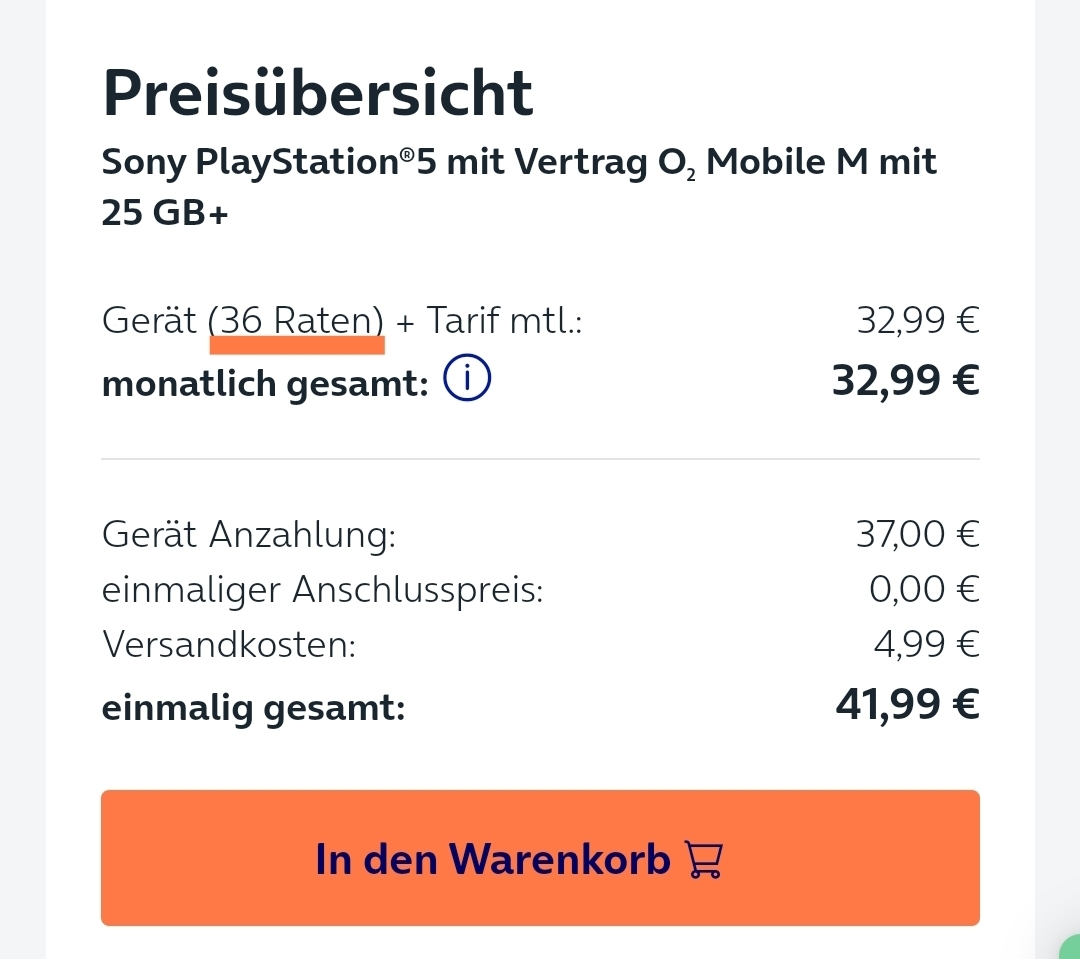Select the Sony PlayStation 5 product title
This screenshot has width=1080, height=959.
pyautogui.click(x=519, y=187)
